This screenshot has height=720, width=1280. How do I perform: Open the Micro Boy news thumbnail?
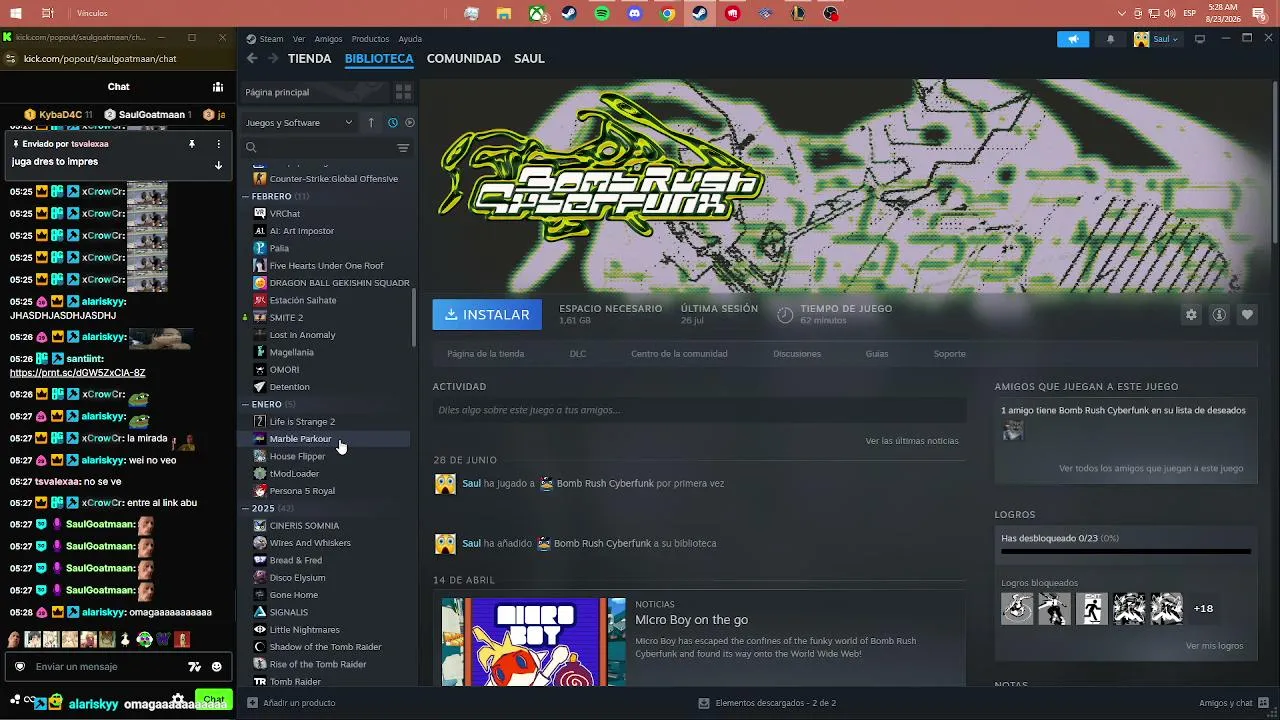[x=534, y=642]
